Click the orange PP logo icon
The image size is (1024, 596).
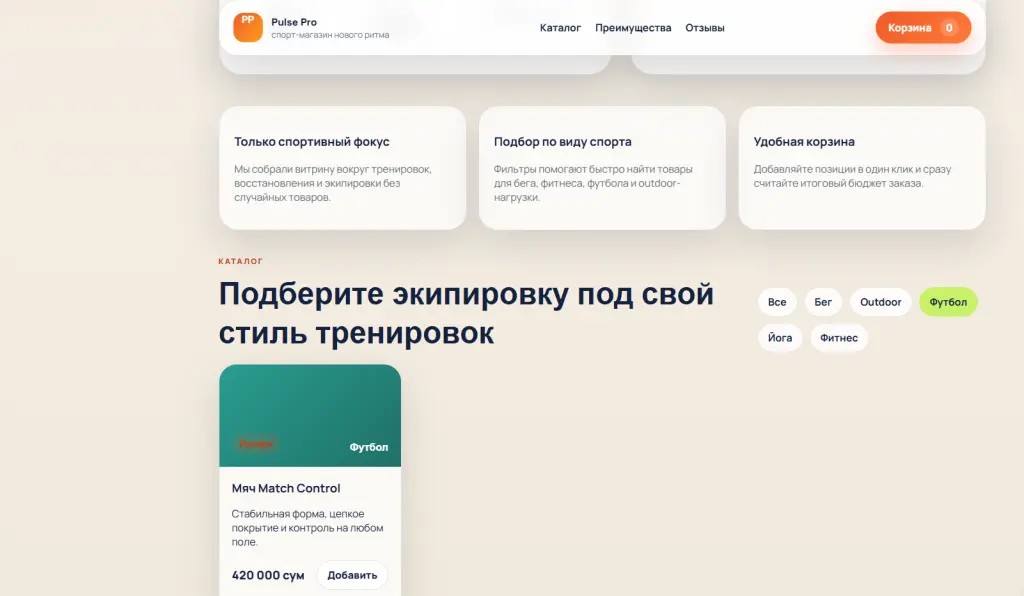(x=248, y=27)
